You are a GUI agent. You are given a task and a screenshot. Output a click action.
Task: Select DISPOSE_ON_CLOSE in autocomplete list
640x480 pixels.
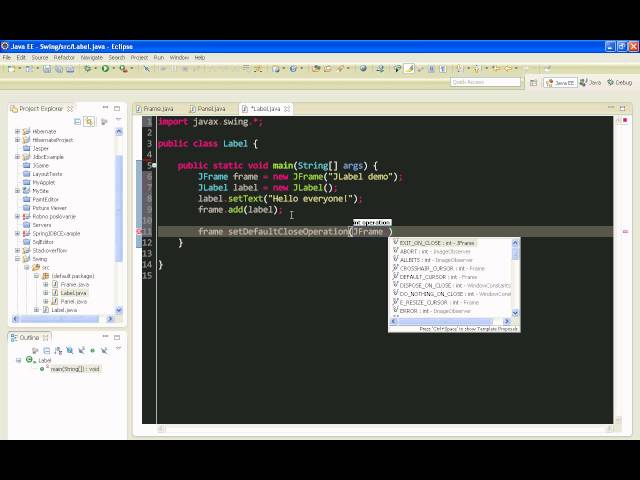tap(451, 285)
